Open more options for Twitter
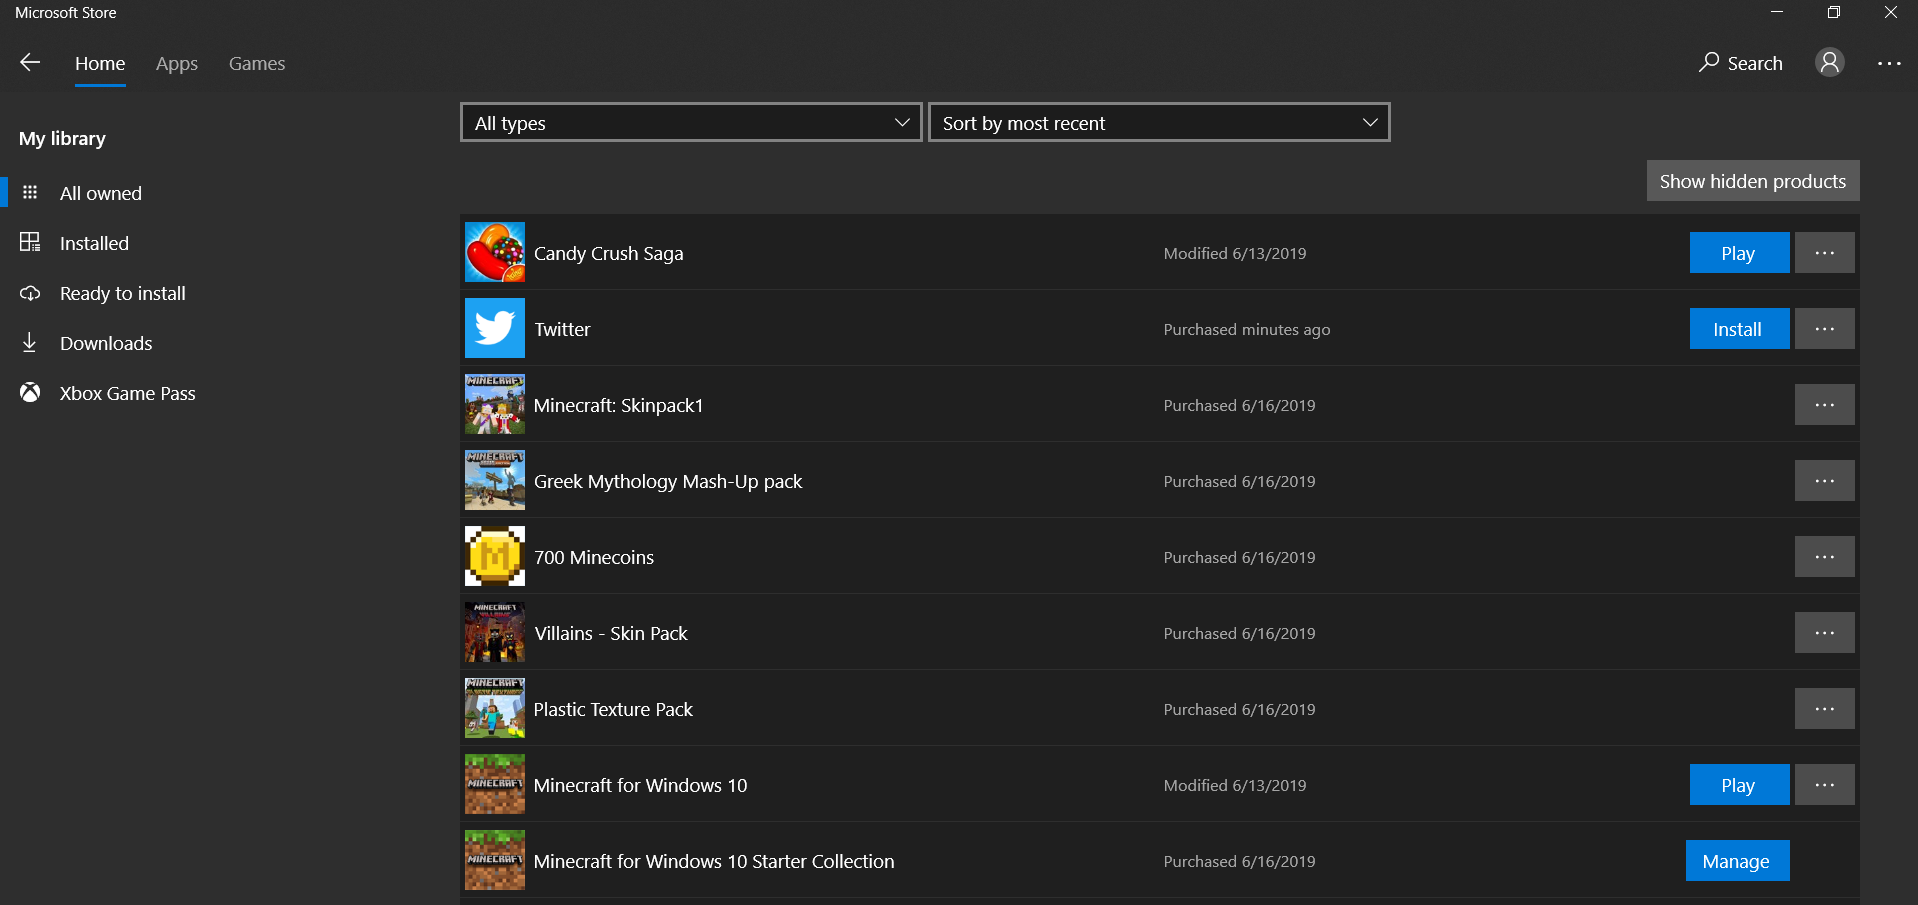Screen dimensions: 1918x905 coord(1824,329)
